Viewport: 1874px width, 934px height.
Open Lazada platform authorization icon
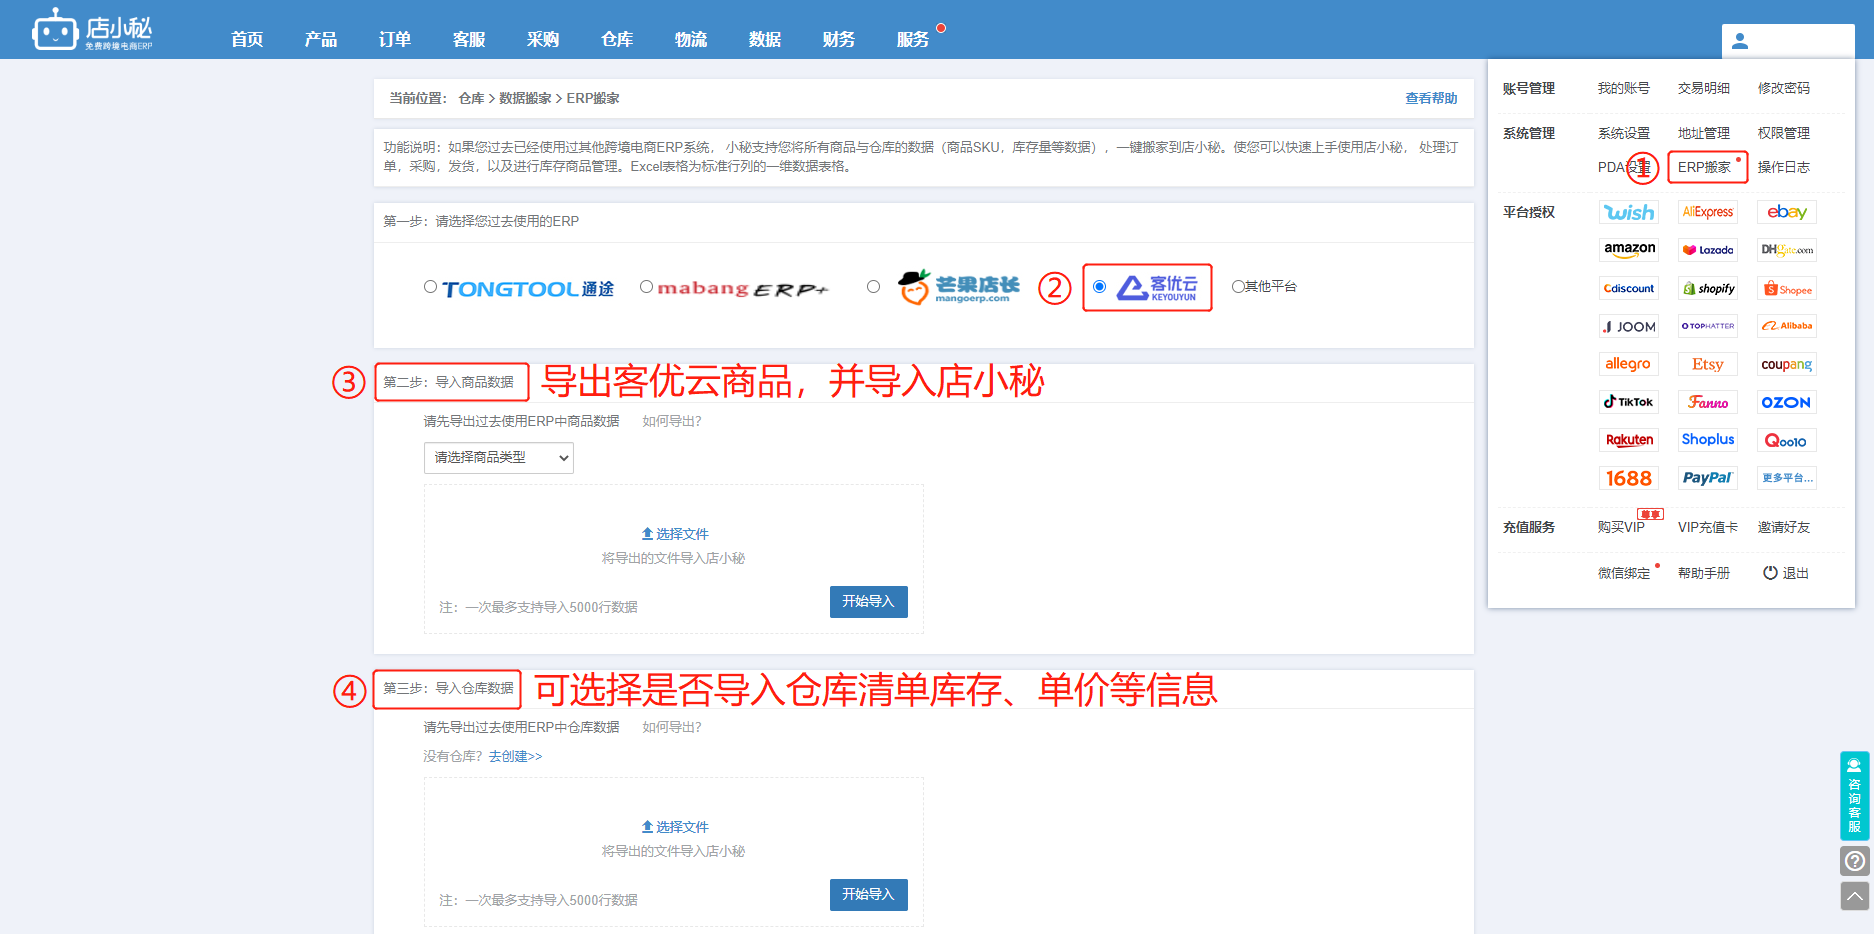(x=1708, y=250)
